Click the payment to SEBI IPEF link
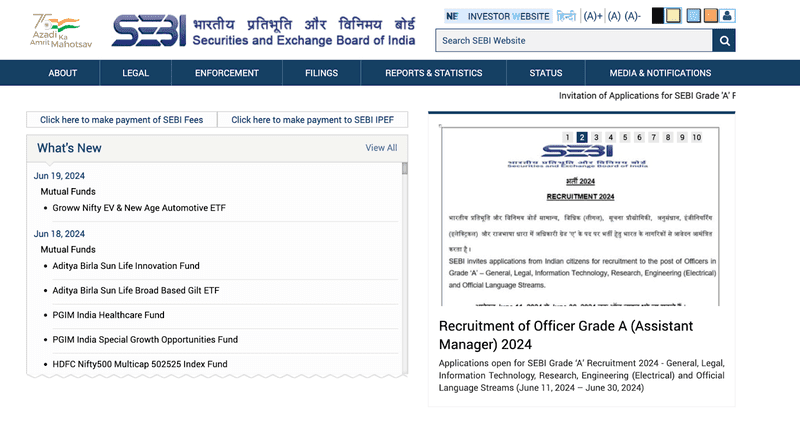The width and height of the screenshot is (800, 423). (312, 120)
